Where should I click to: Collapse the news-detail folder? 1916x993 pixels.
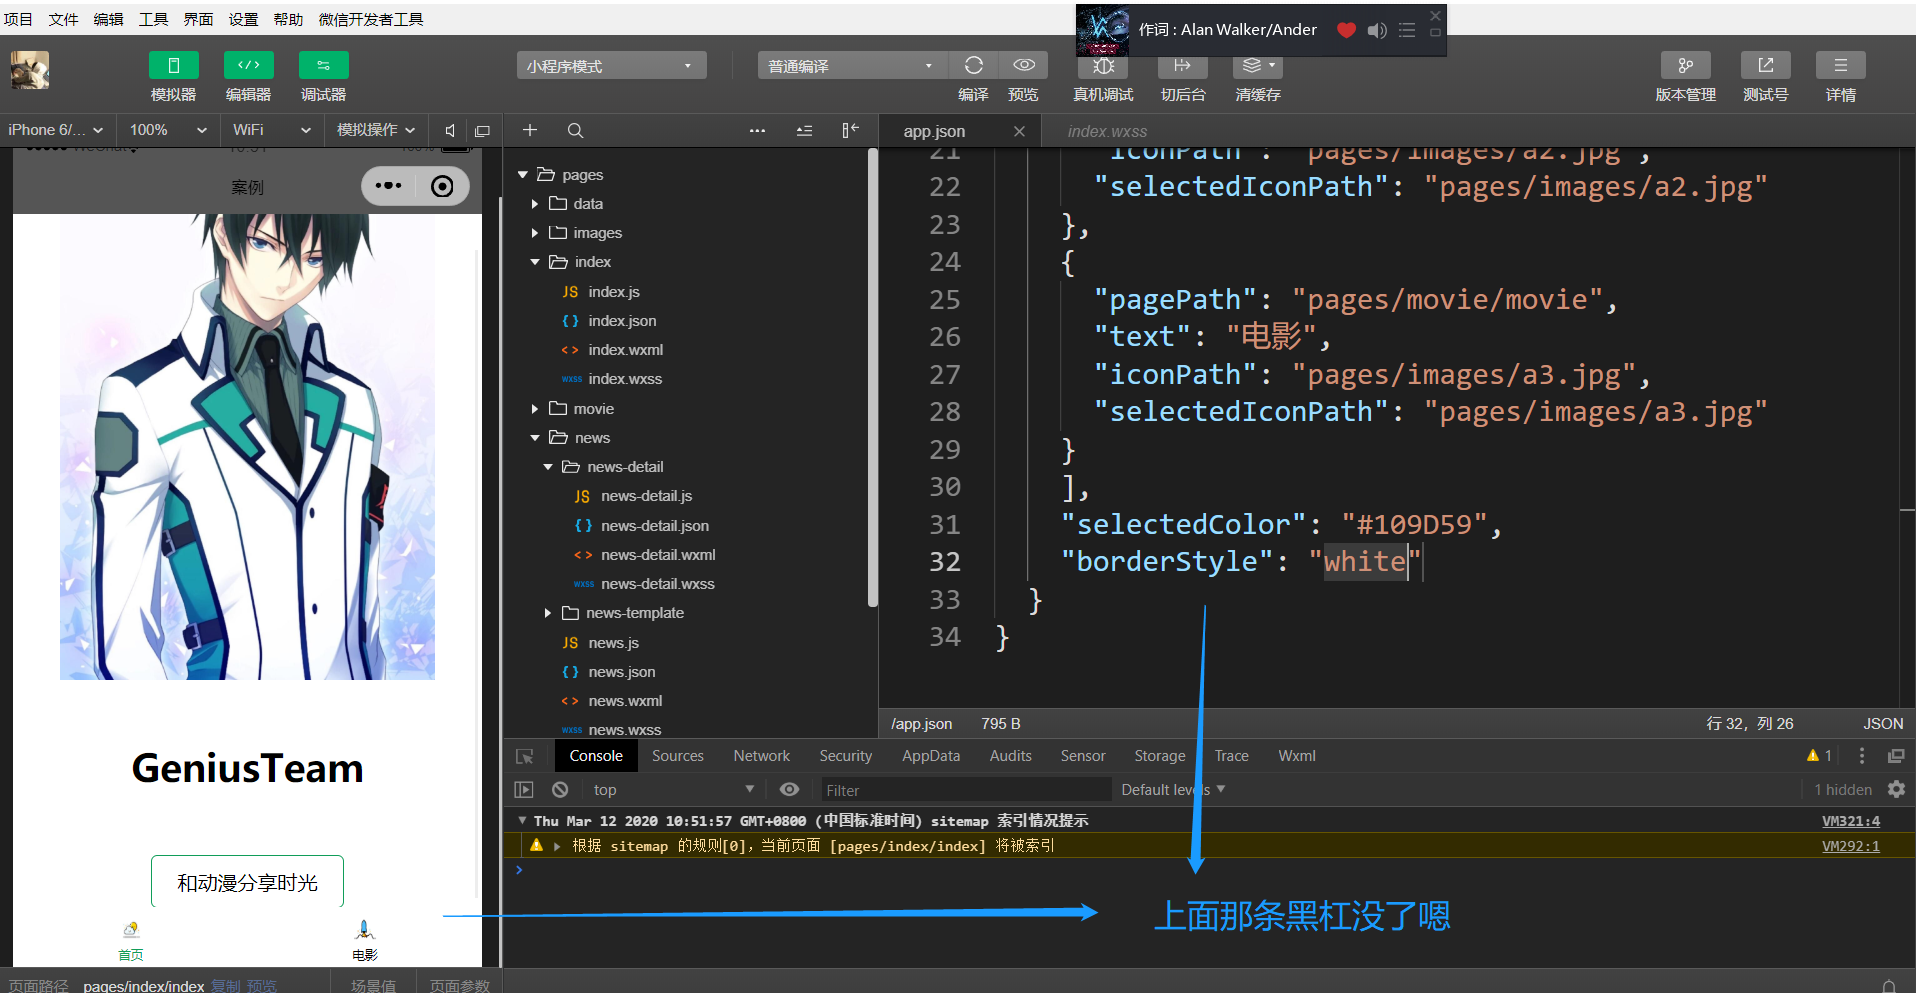click(548, 467)
